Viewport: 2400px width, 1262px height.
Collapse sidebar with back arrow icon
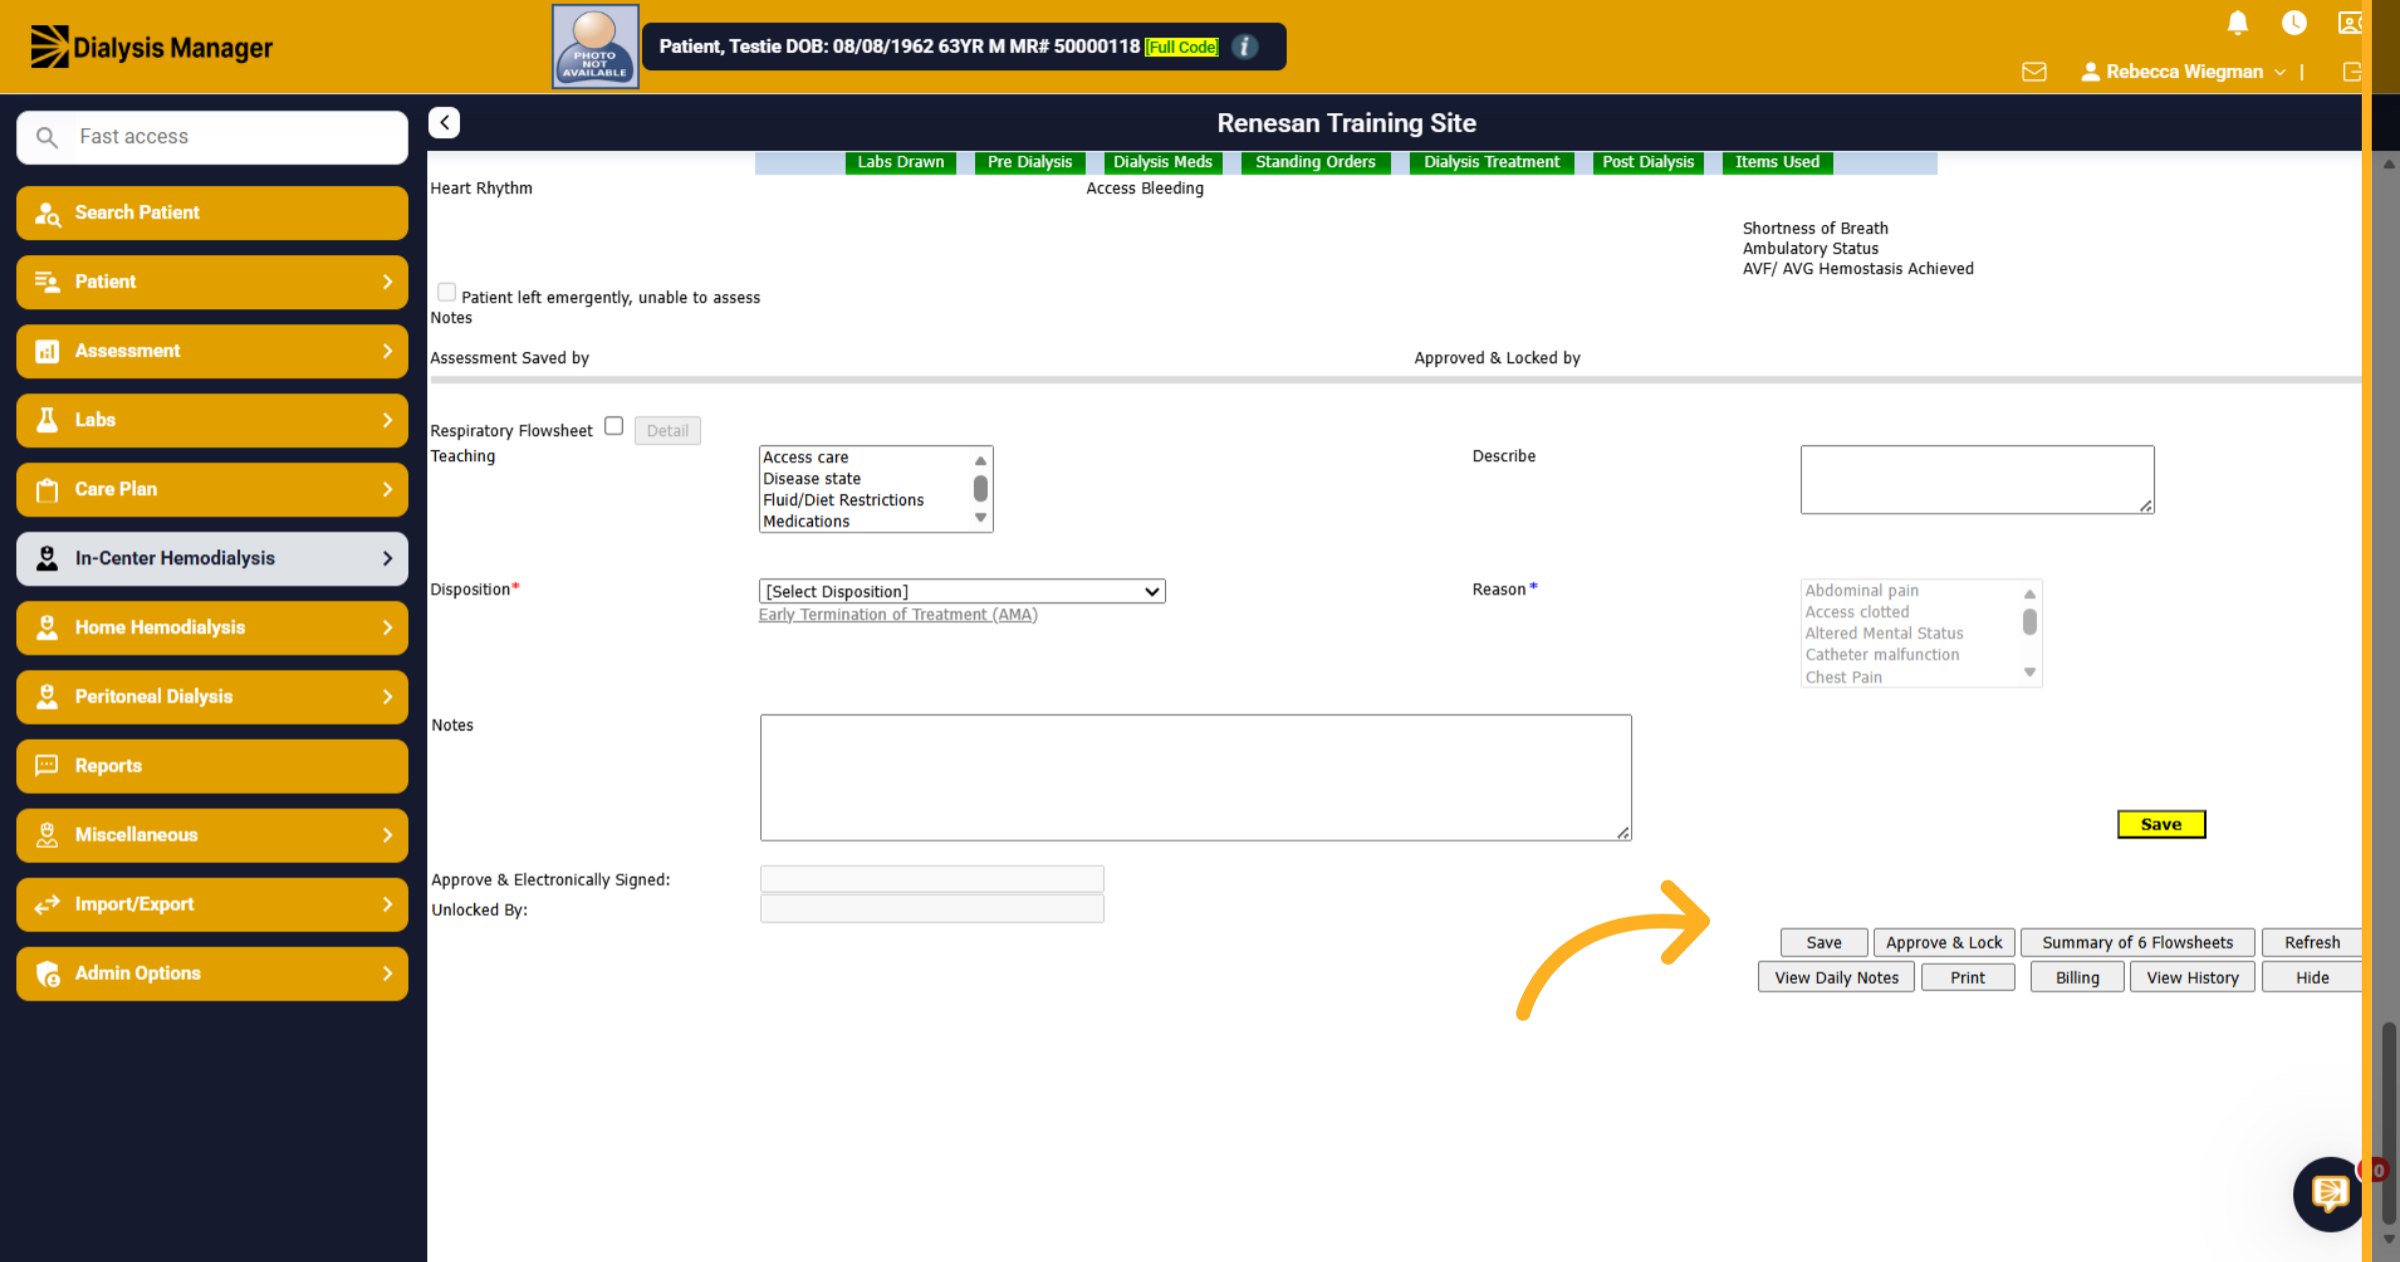click(x=444, y=122)
